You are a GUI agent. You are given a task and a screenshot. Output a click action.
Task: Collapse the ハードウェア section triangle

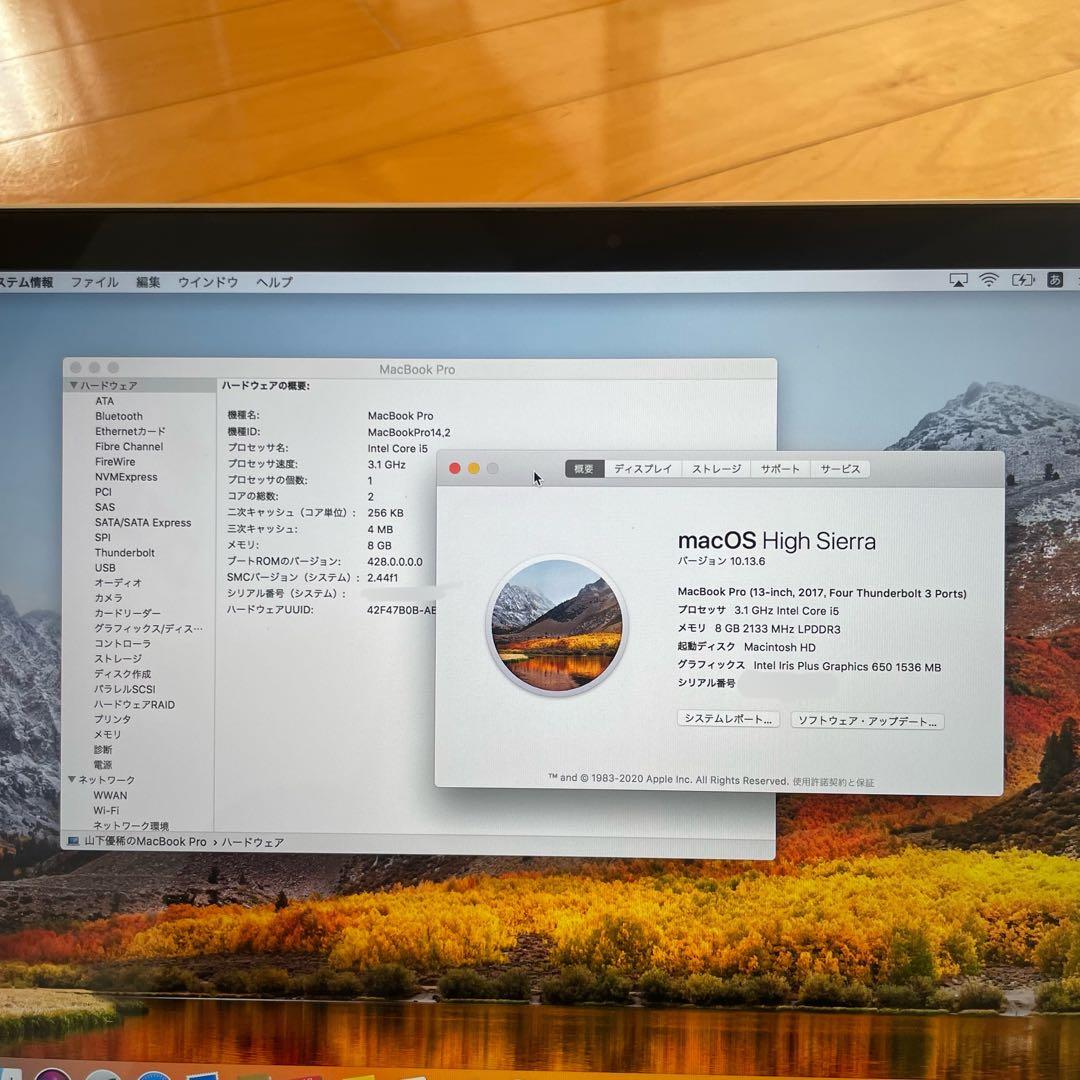pyautogui.click(x=73, y=385)
